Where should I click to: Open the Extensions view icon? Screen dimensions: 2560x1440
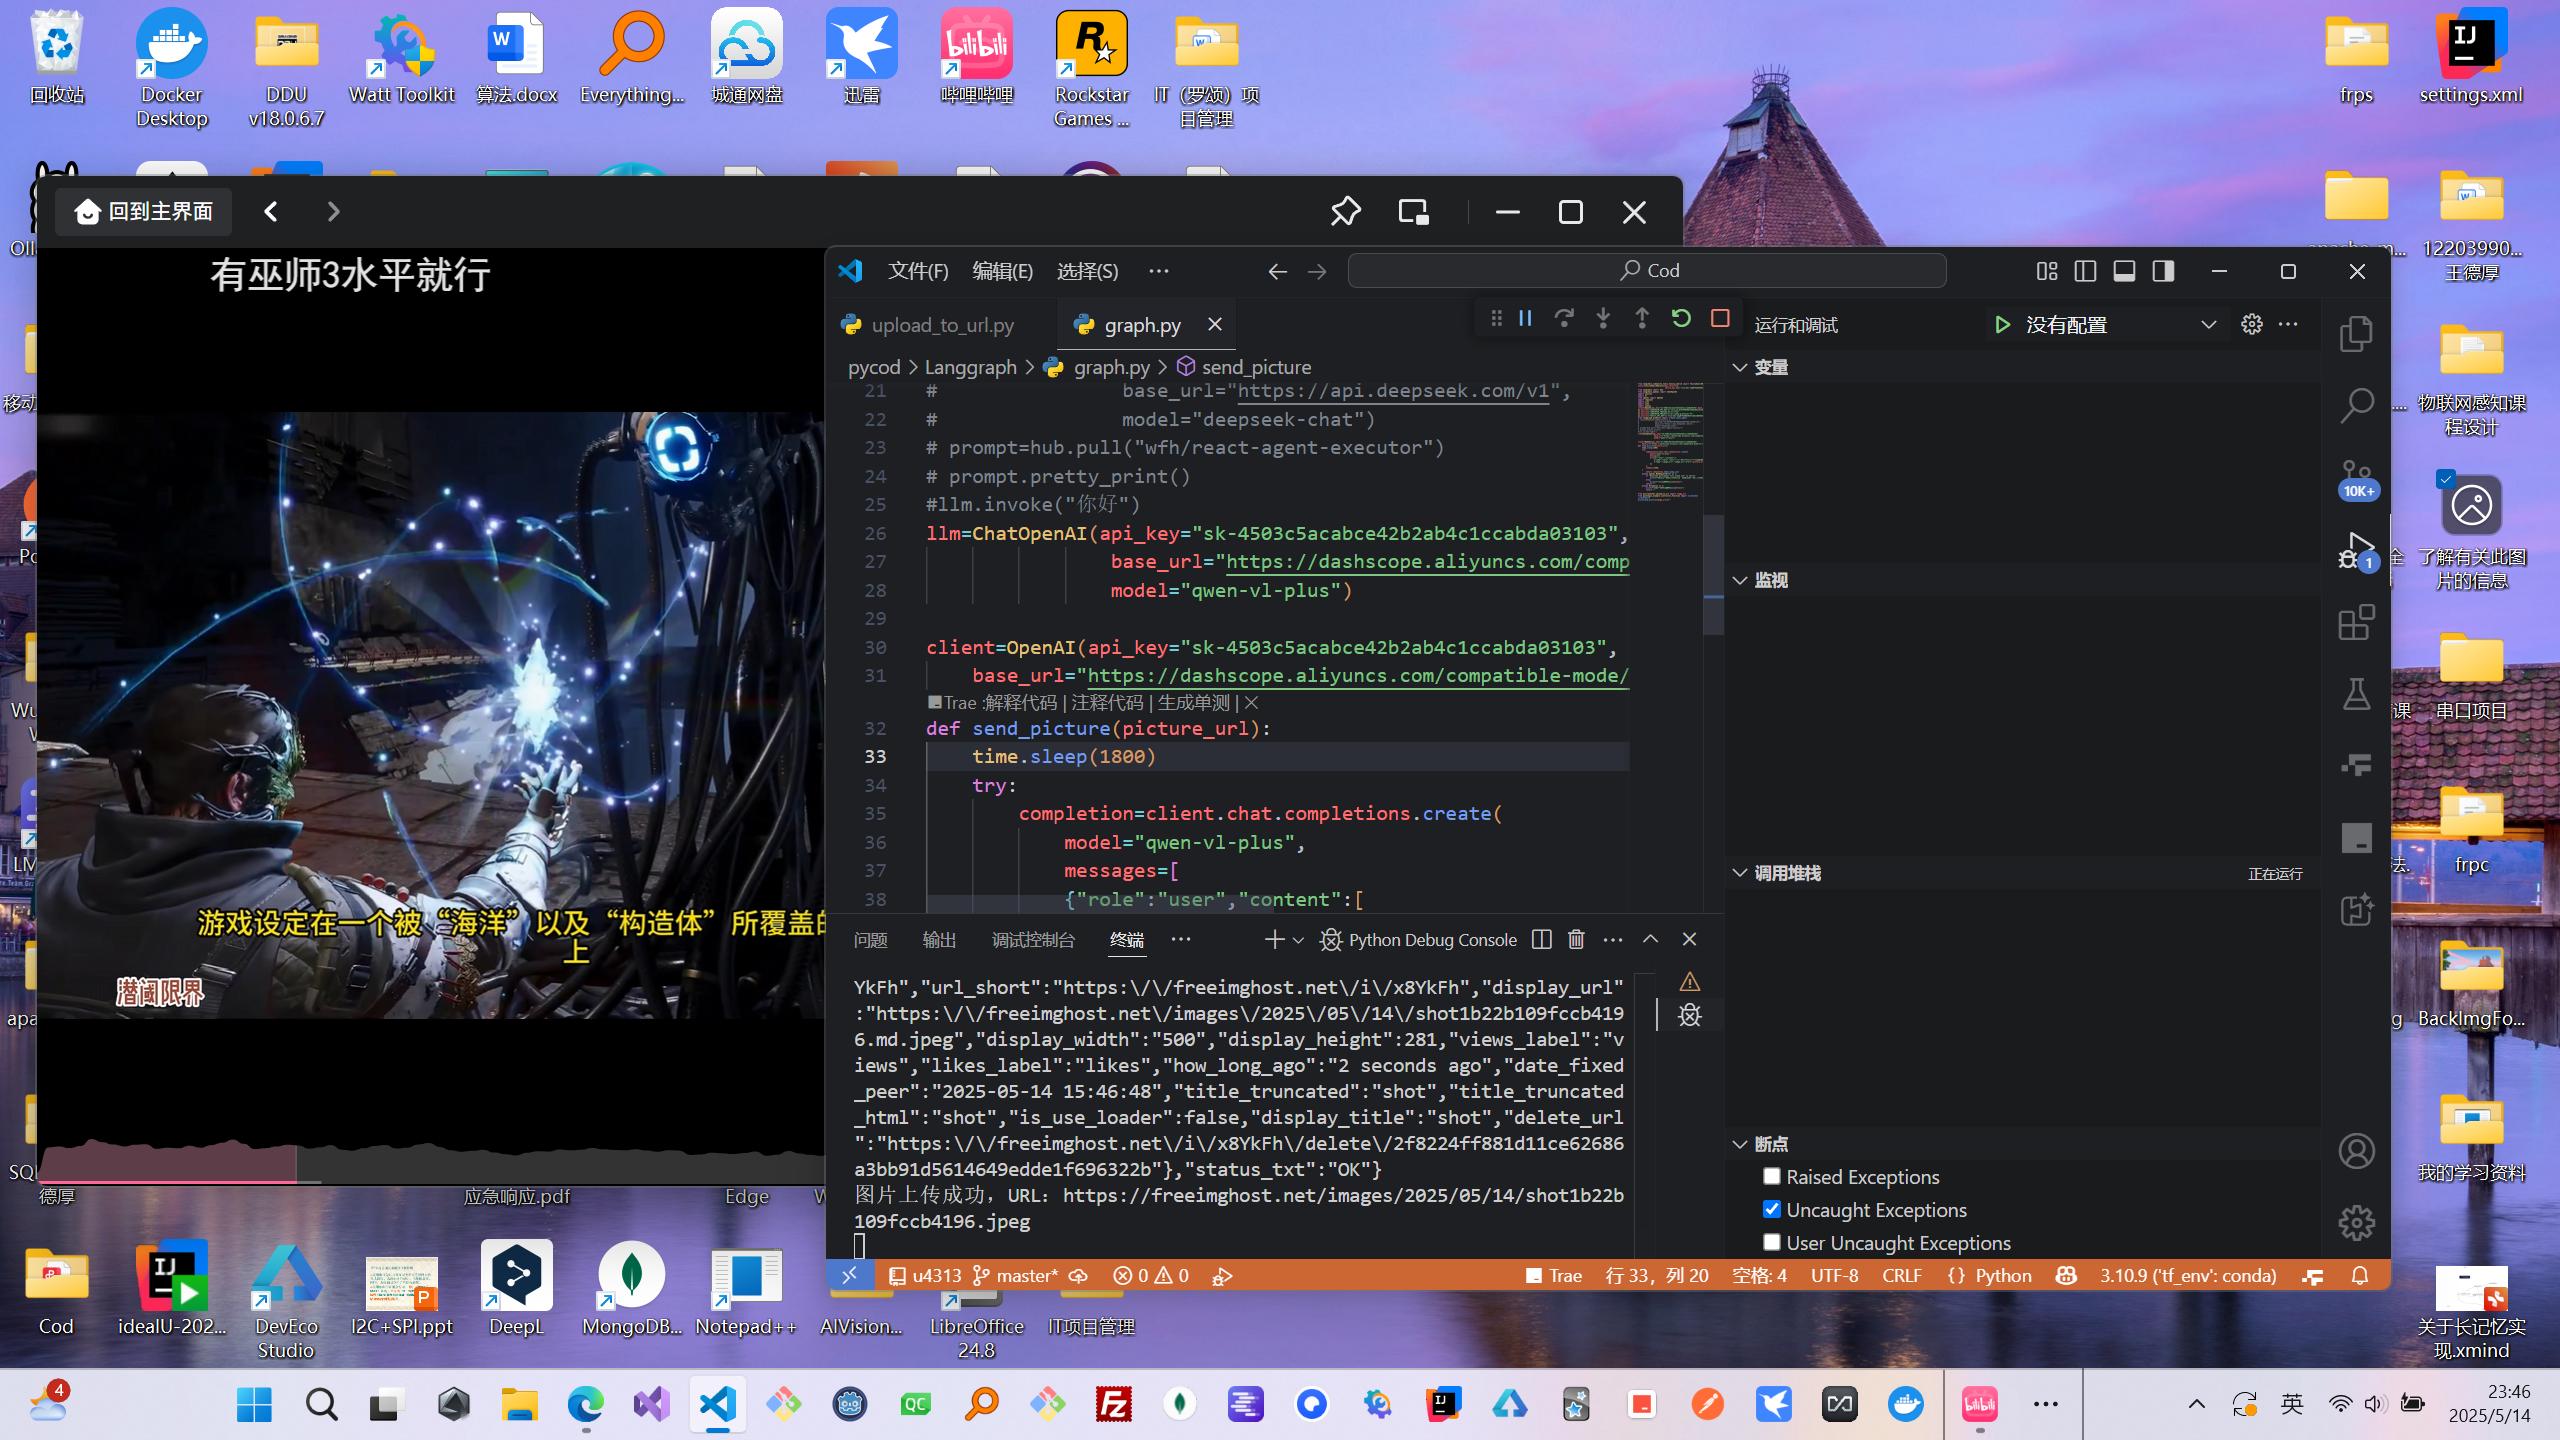[2356, 623]
